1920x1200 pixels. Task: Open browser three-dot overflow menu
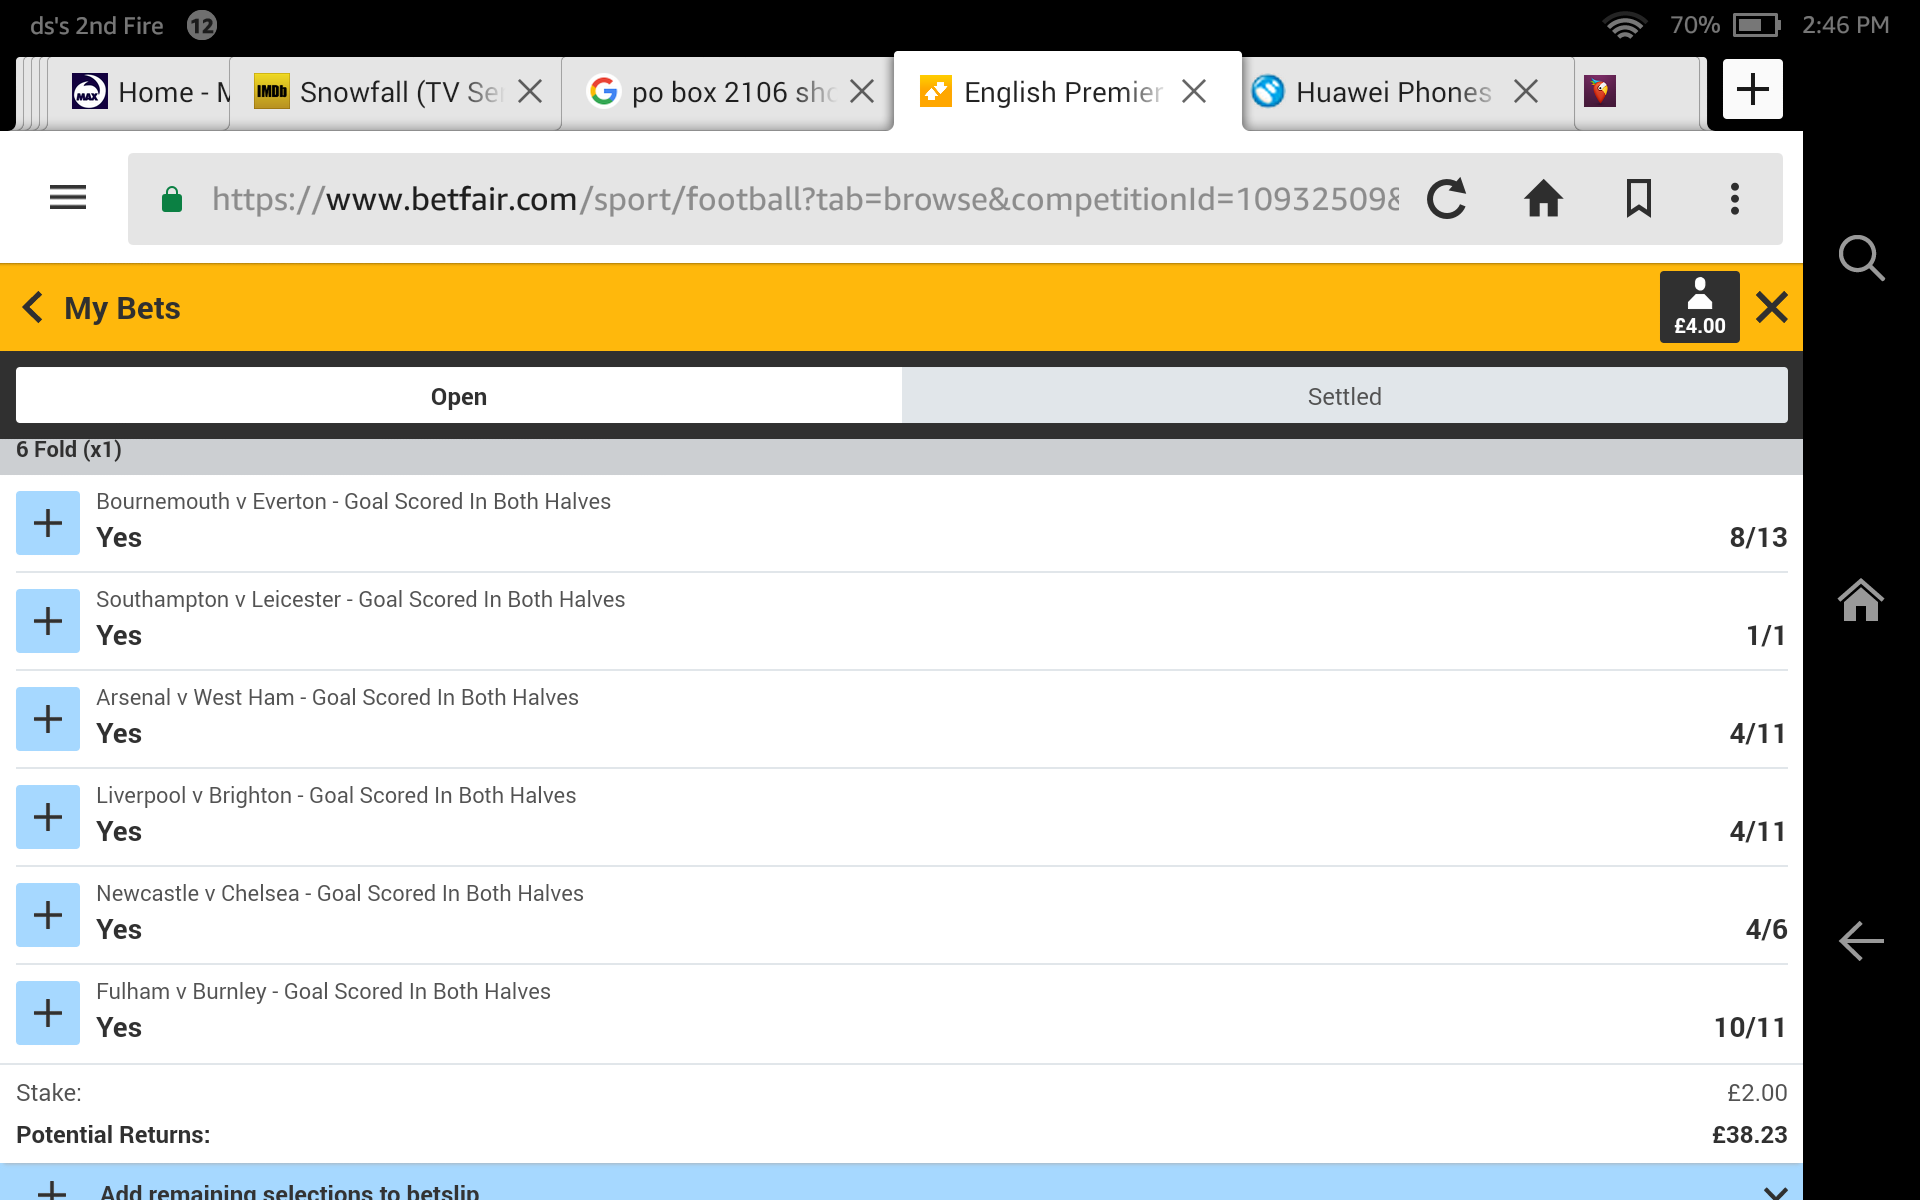click(x=1735, y=198)
